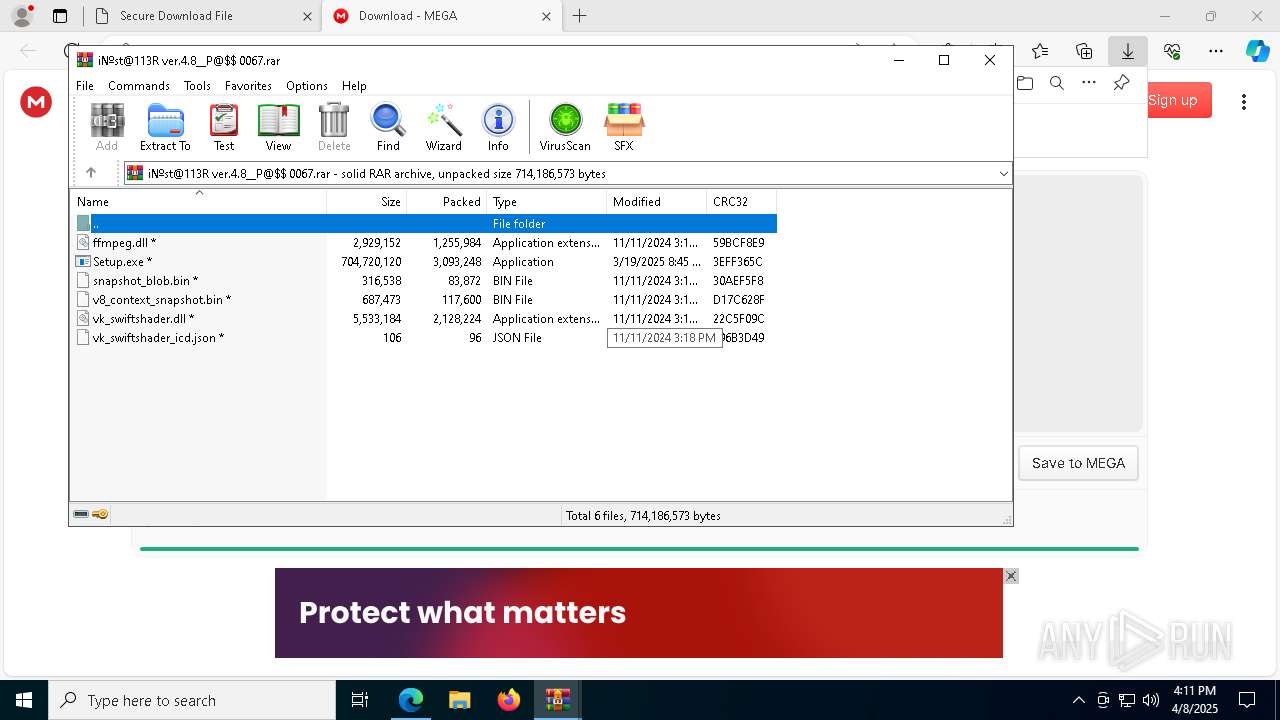Screen dimensions: 1280x720
Task: Show archive Info
Action: pyautogui.click(x=498, y=127)
